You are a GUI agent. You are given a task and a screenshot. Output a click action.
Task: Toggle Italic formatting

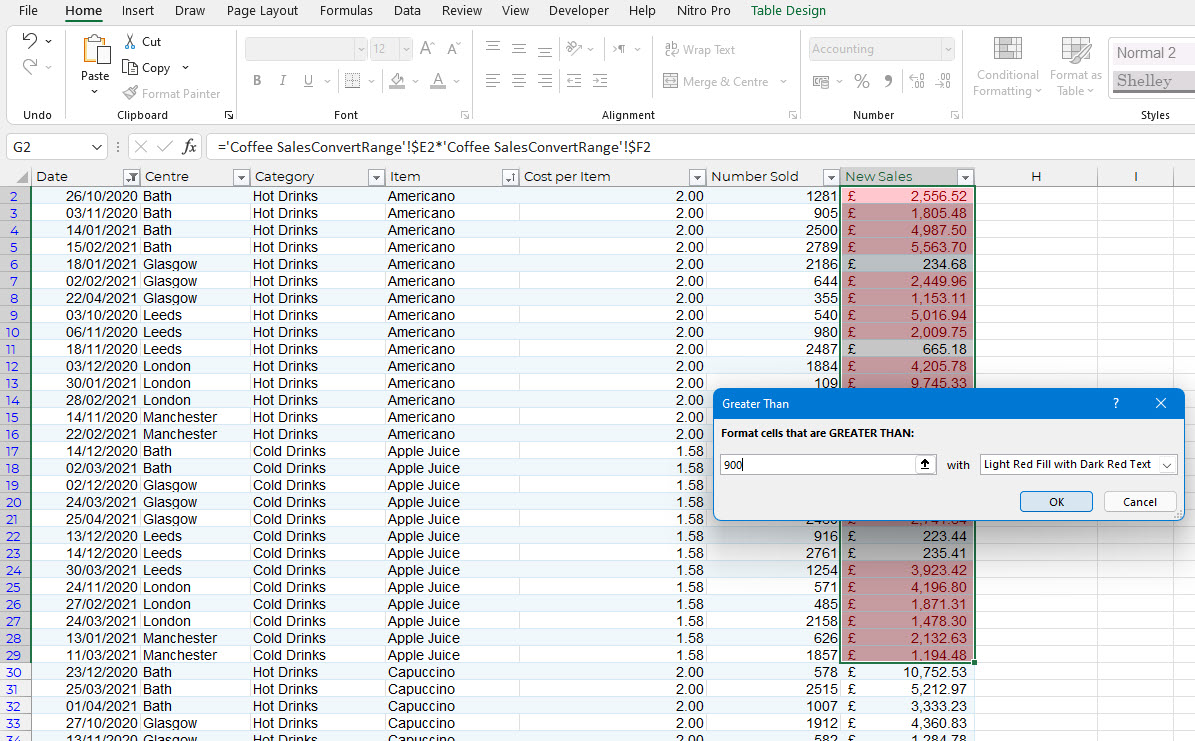tap(283, 82)
